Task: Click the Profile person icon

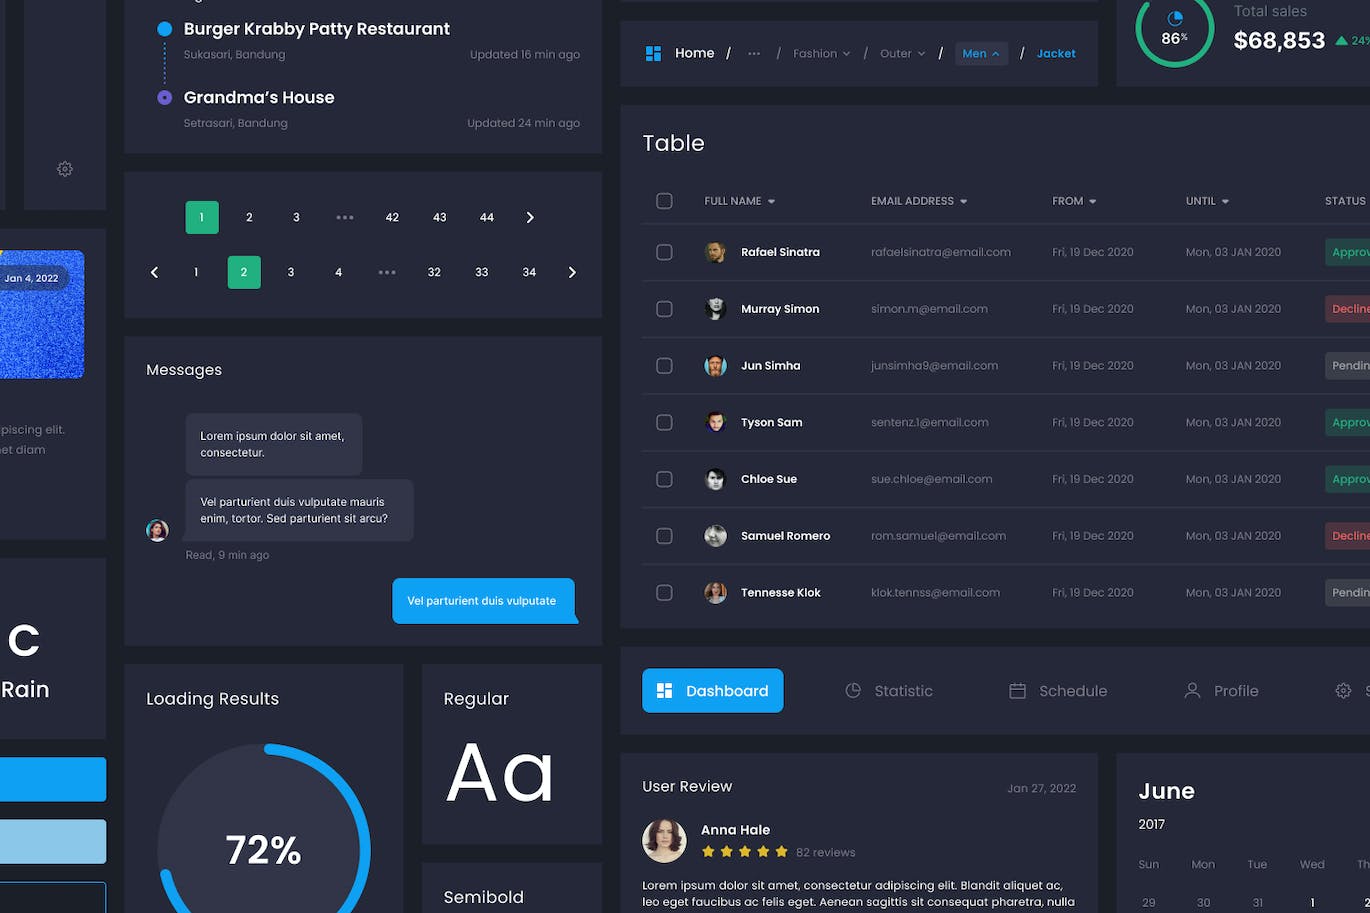Action: coord(1192,691)
